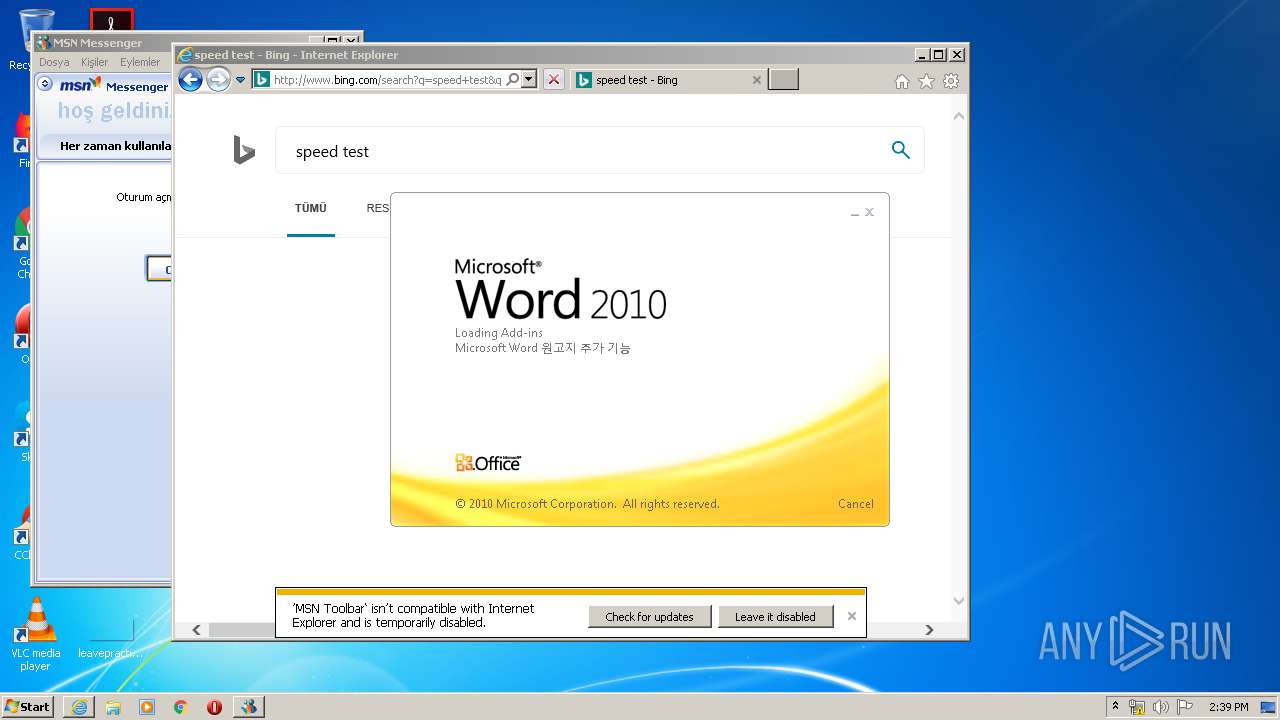Click the Internet Explorer forward arrow
The width and height of the screenshot is (1280, 720).
point(218,80)
